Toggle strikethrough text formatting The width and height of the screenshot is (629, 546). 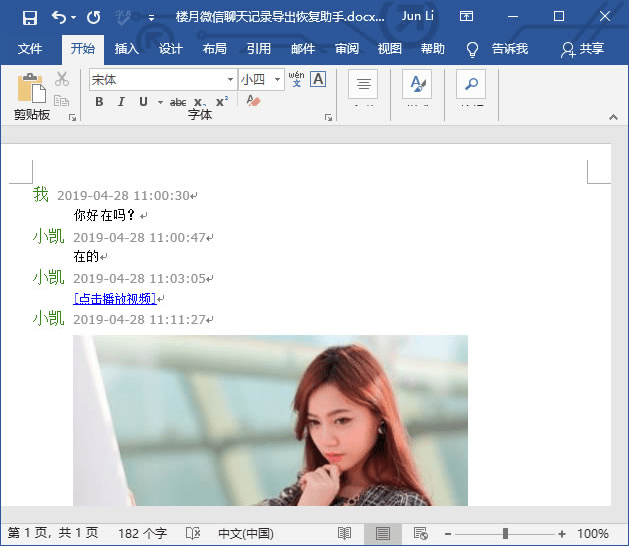click(x=178, y=102)
